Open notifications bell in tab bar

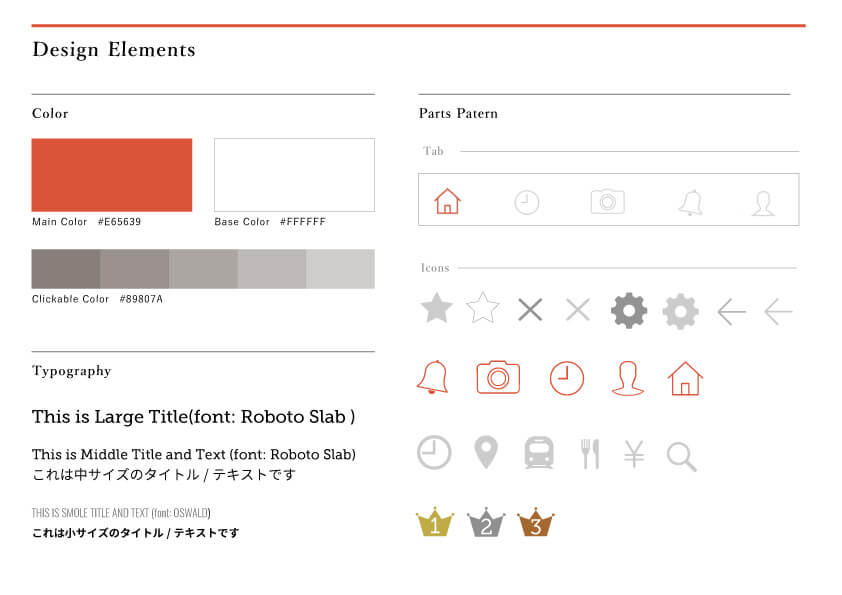(691, 202)
